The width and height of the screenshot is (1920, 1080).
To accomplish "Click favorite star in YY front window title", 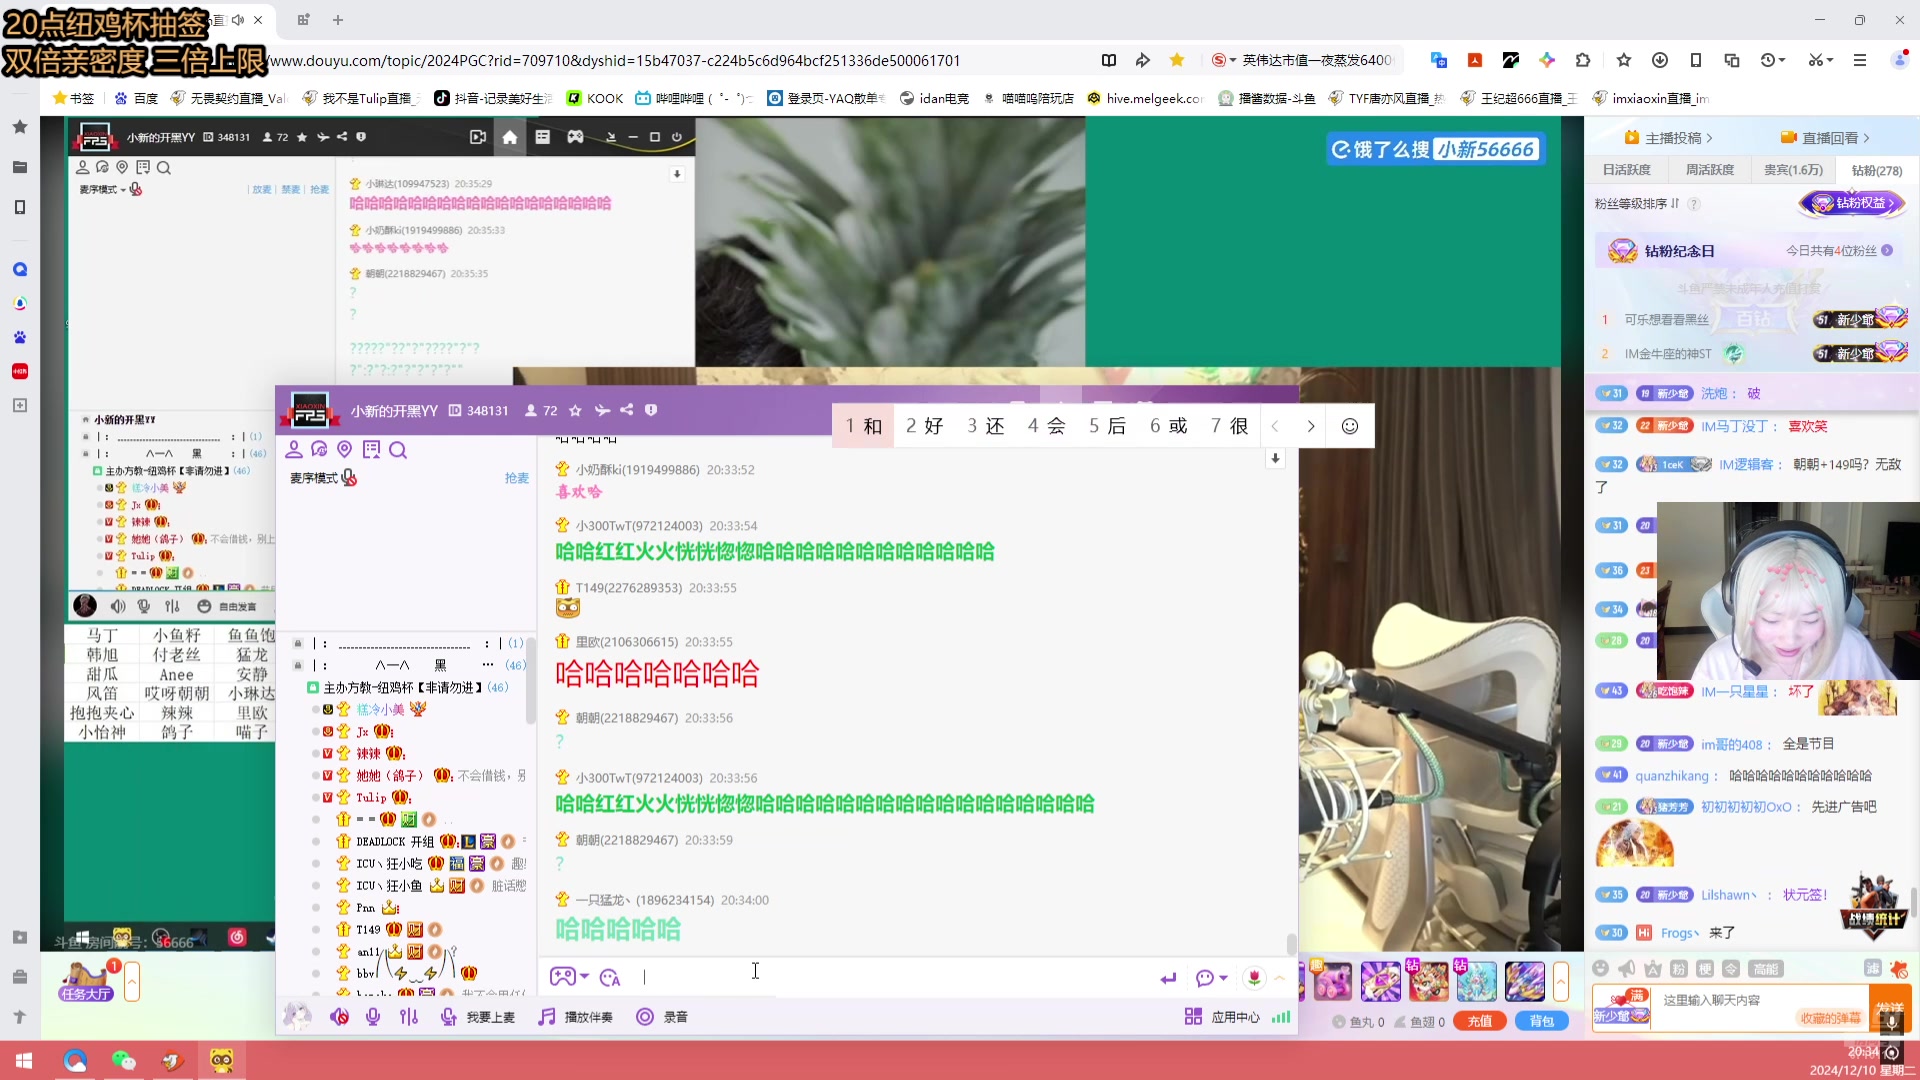I will pyautogui.click(x=575, y=410).
